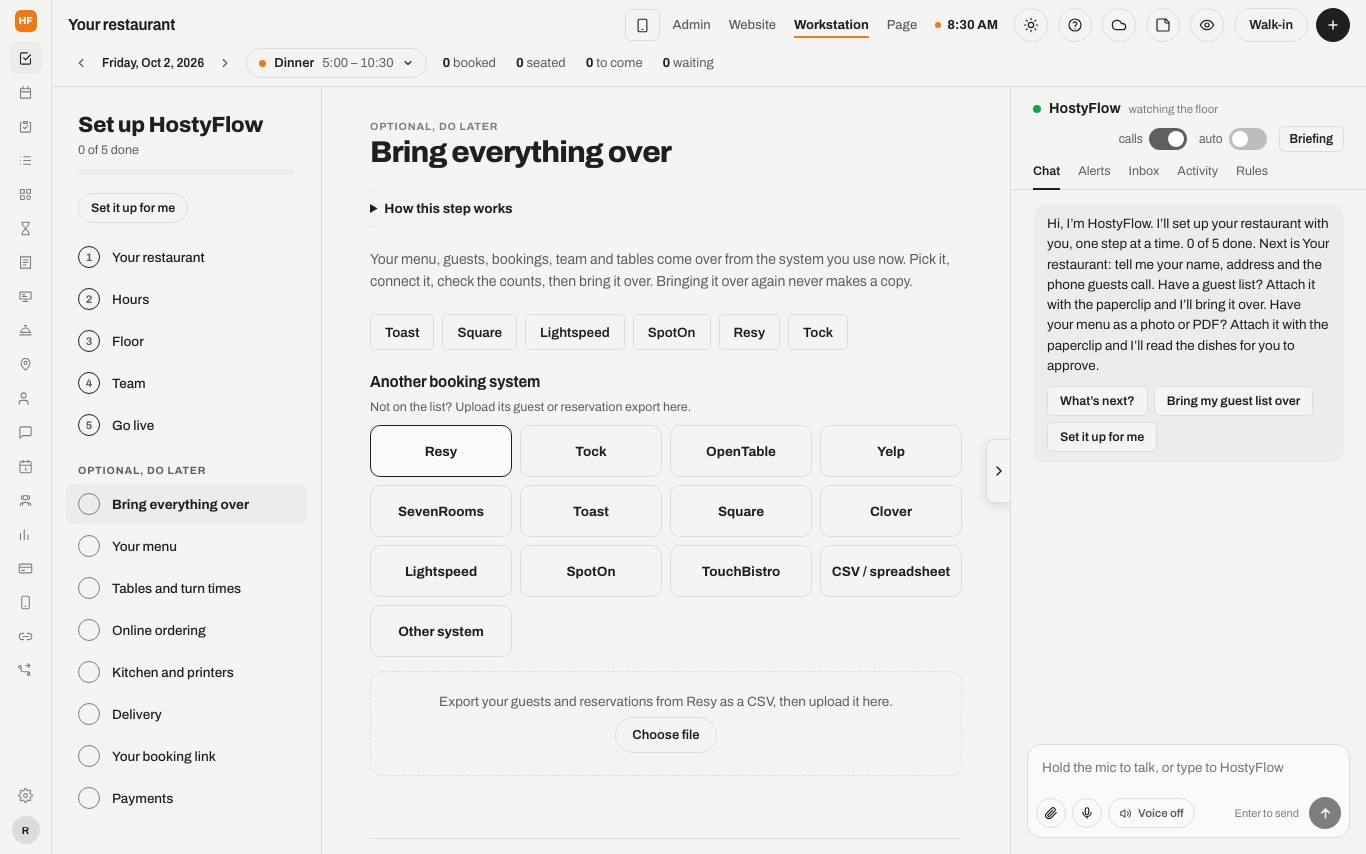Open the credit card icon in sidebar

pyautogui.click(x=25, y=569)
